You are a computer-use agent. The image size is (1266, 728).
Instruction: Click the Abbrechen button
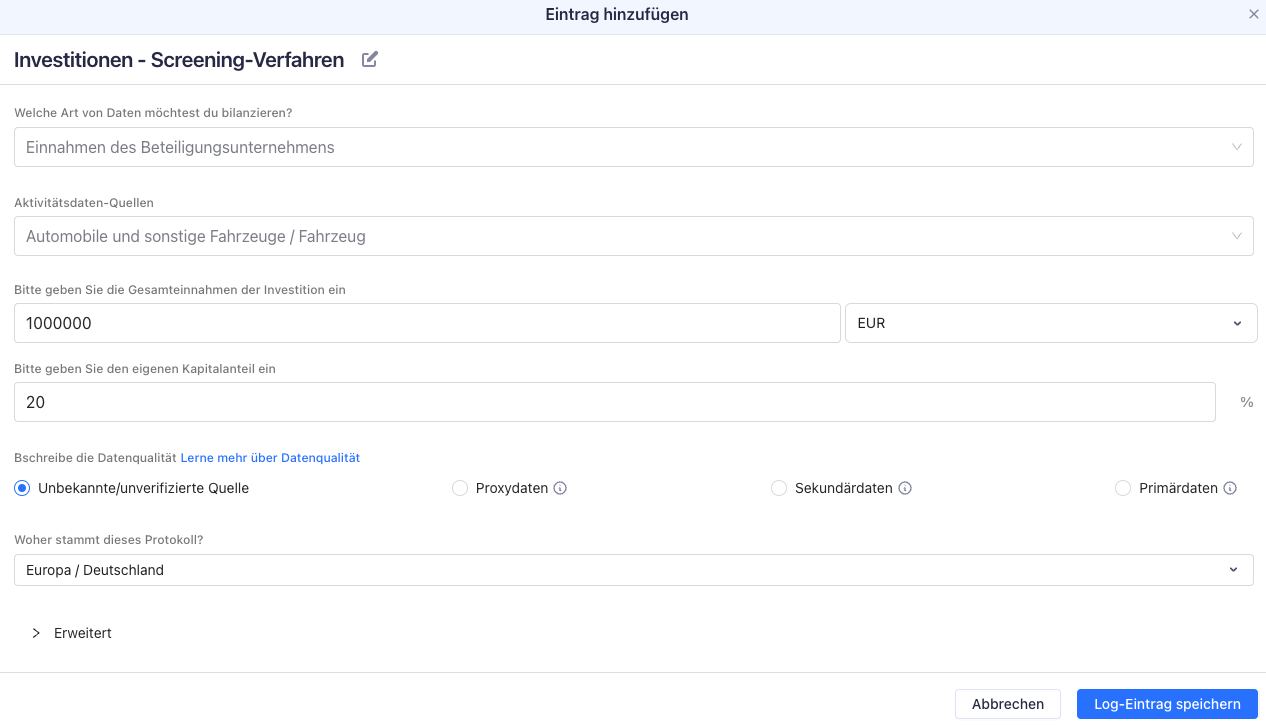[1008, 704]
